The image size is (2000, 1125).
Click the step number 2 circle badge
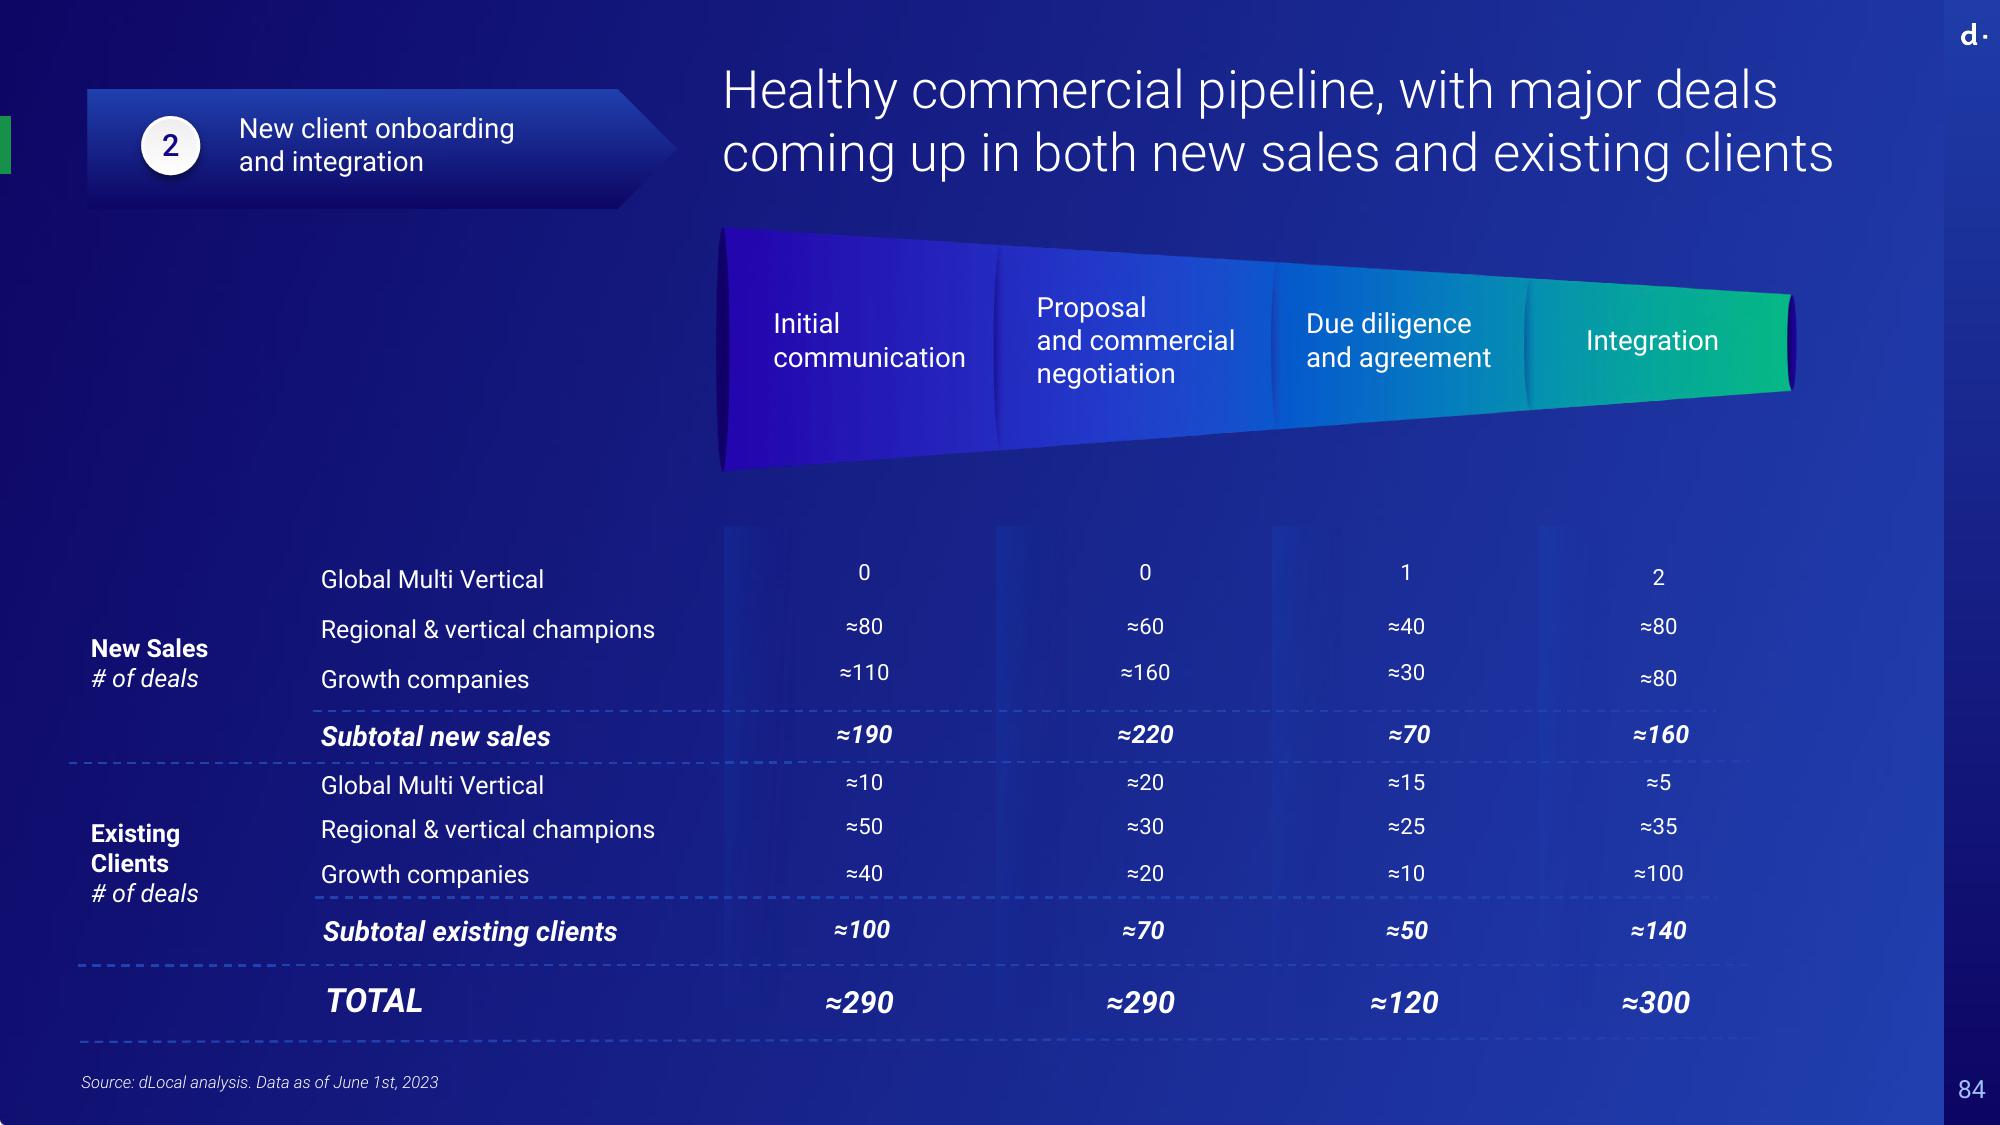(170, 146)
